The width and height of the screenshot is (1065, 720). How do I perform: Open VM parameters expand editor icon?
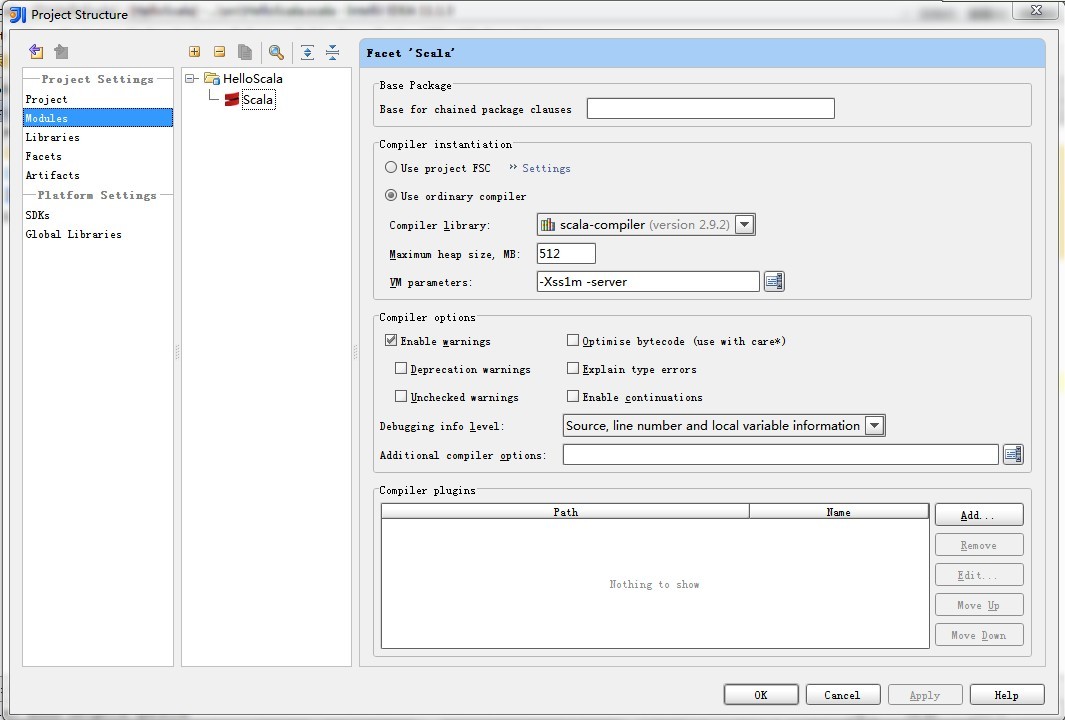click(774, 281)
